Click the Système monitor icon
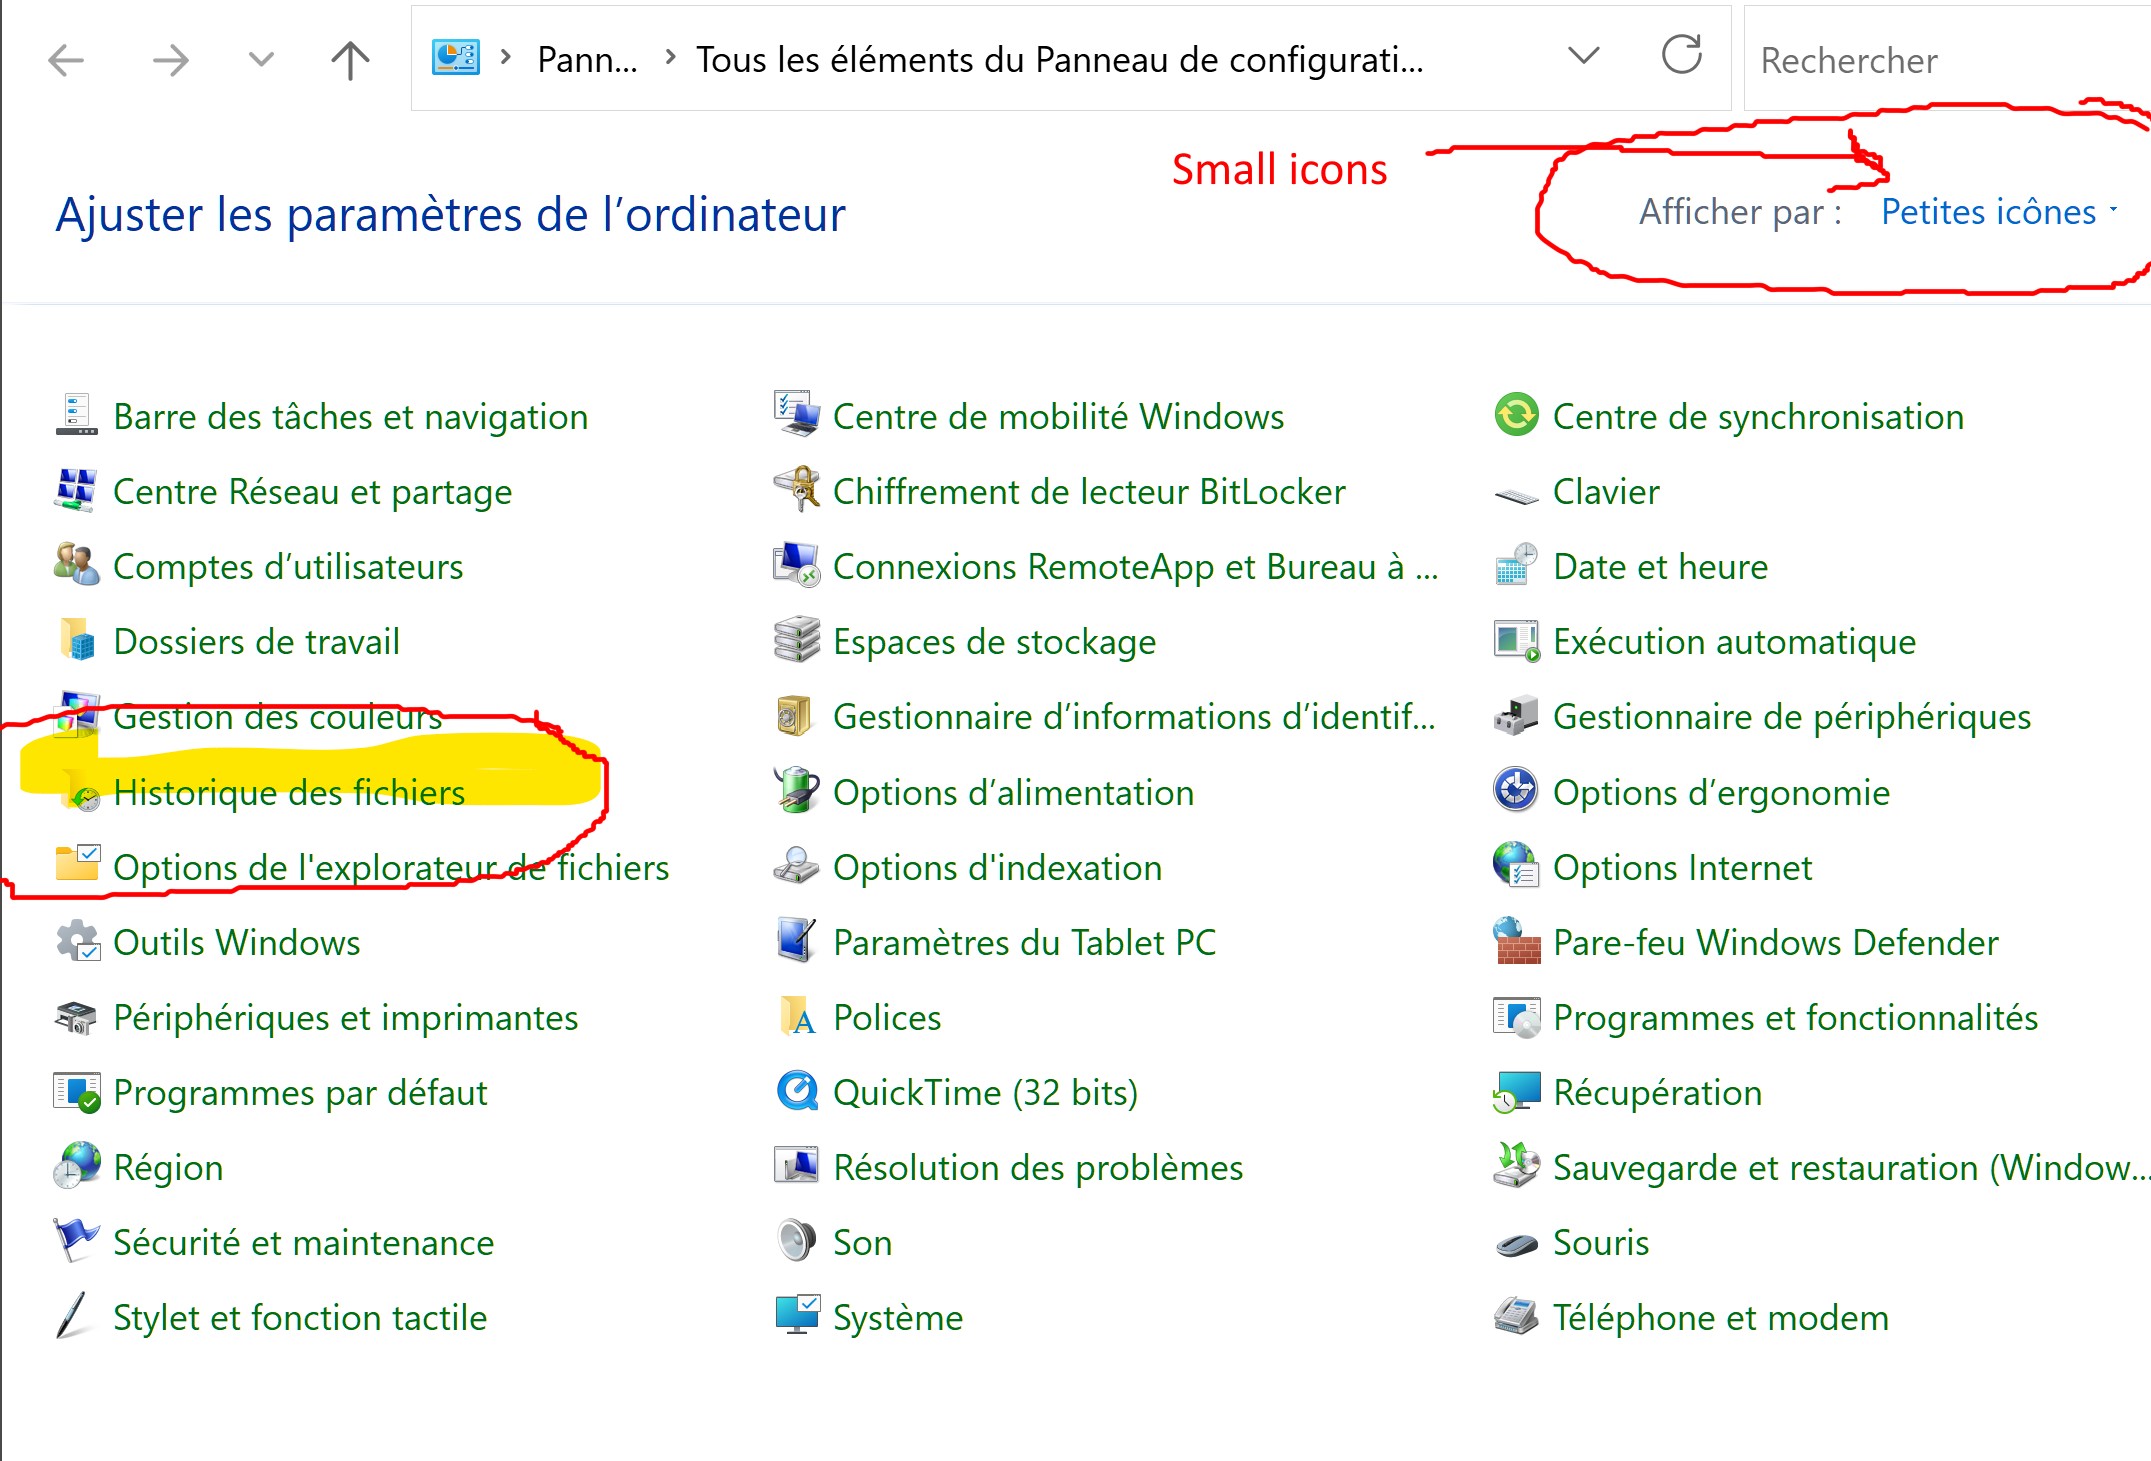 pos(797,1316)
